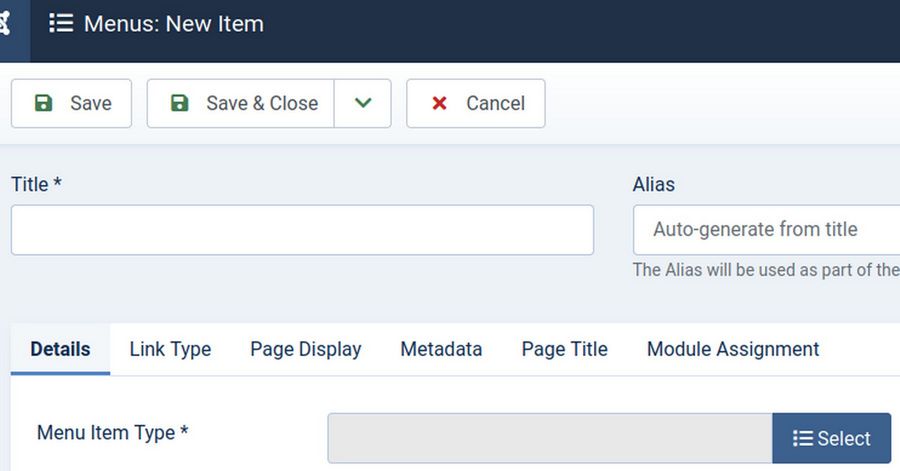Switch to the Details tab
The width and height of the screenshot is (900, 471).
60,349
